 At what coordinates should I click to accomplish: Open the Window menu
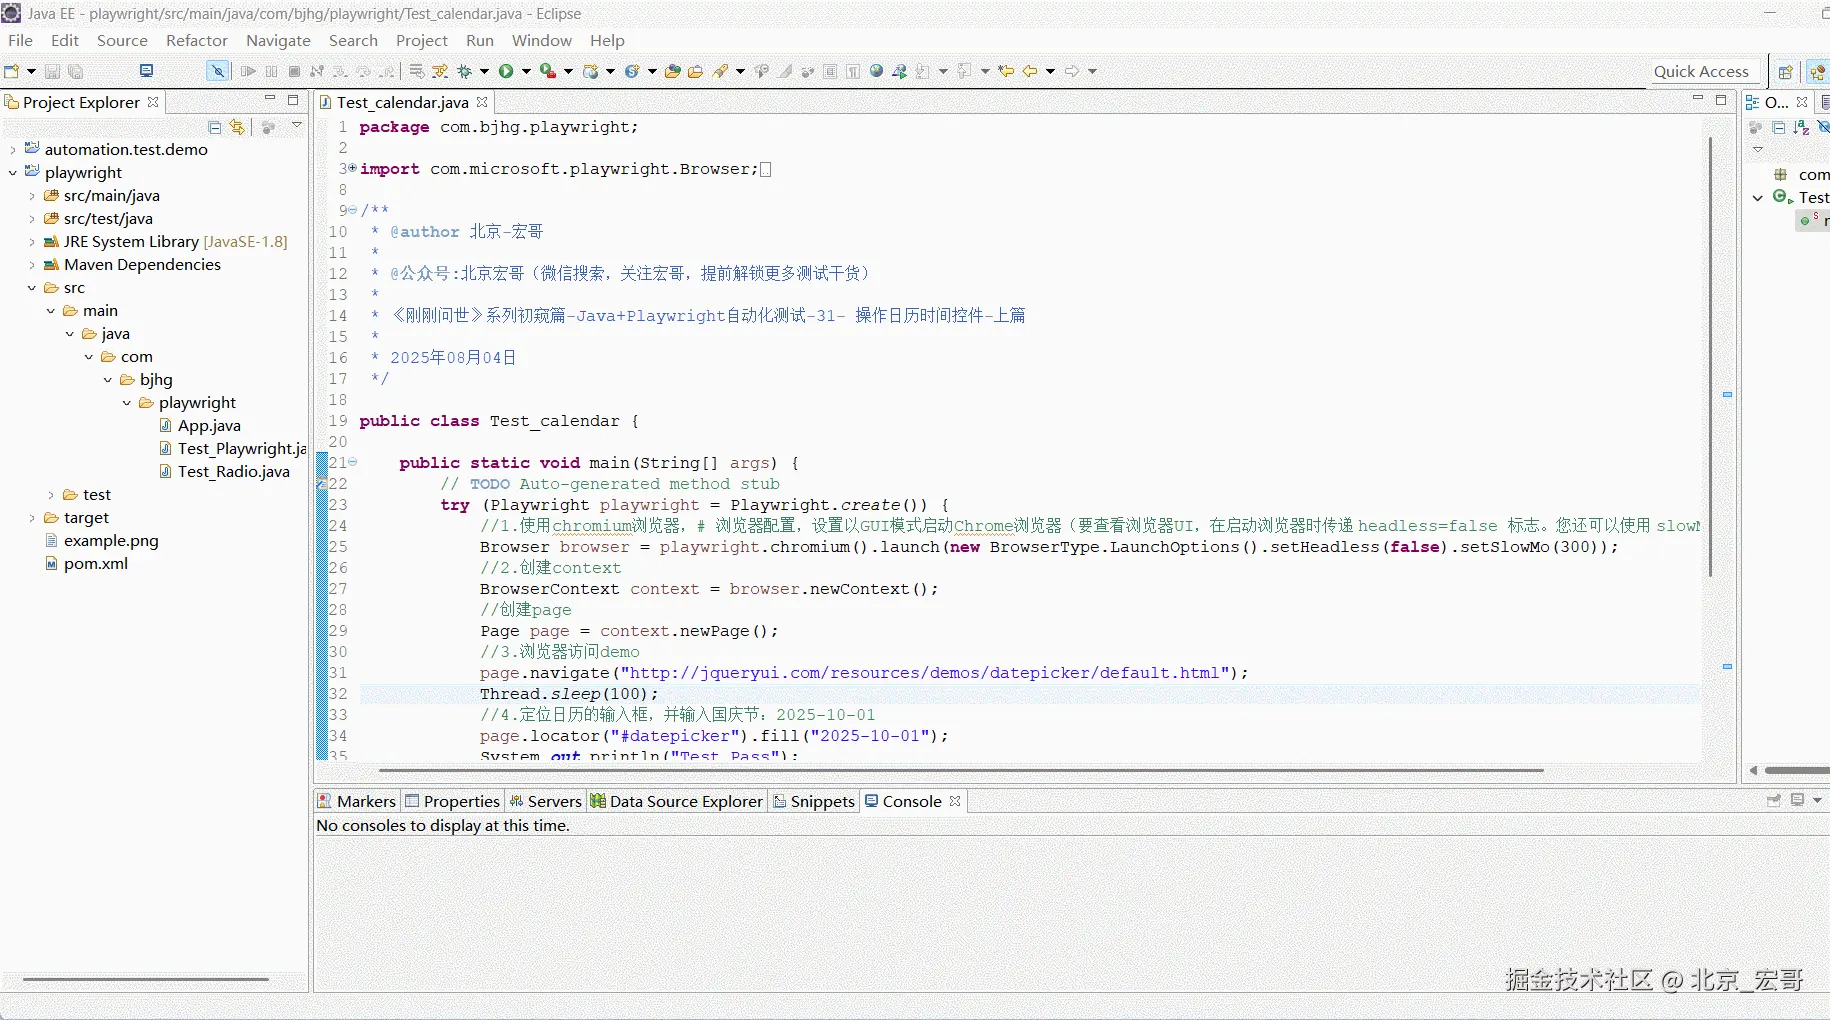click(x=542, y=40)
